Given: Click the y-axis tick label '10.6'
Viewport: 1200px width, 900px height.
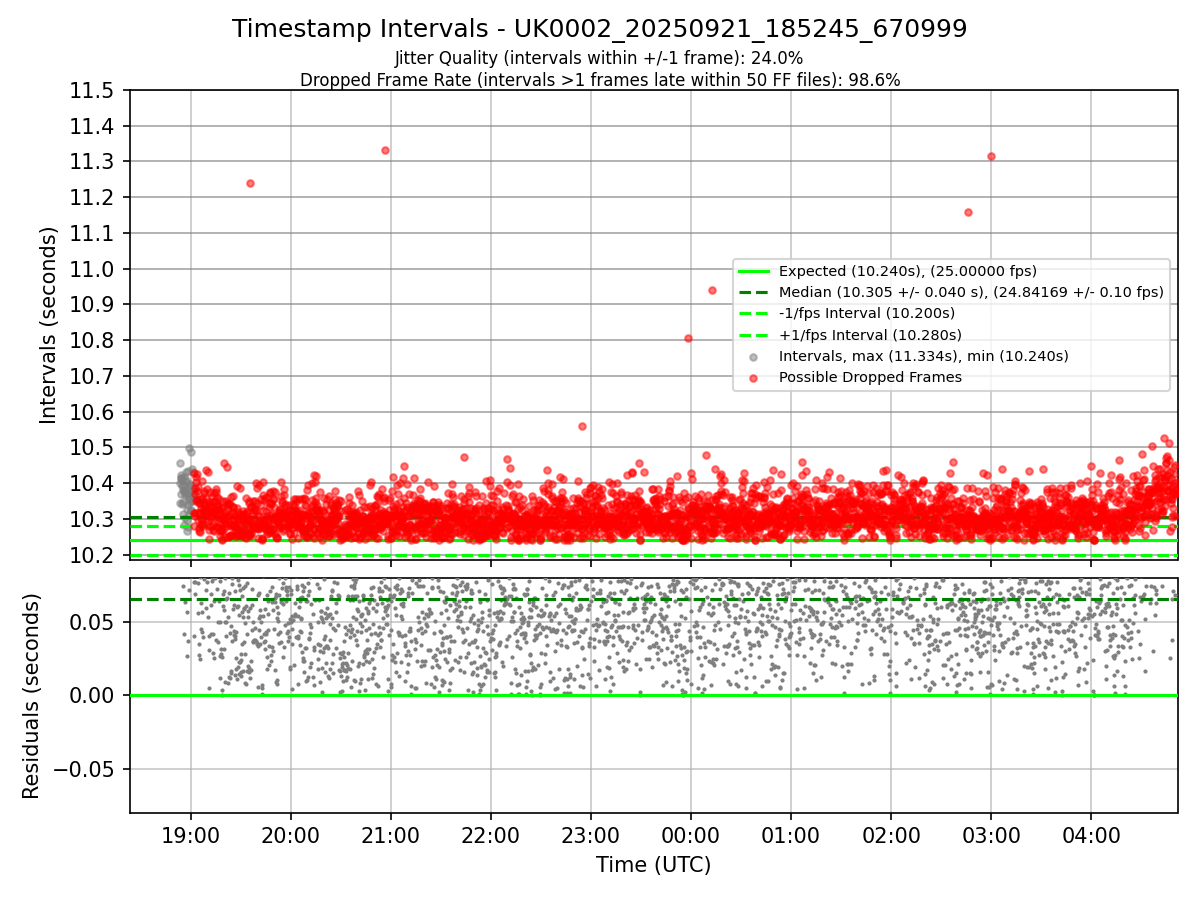Looking at the screenshot, I should tap(94, 412).
